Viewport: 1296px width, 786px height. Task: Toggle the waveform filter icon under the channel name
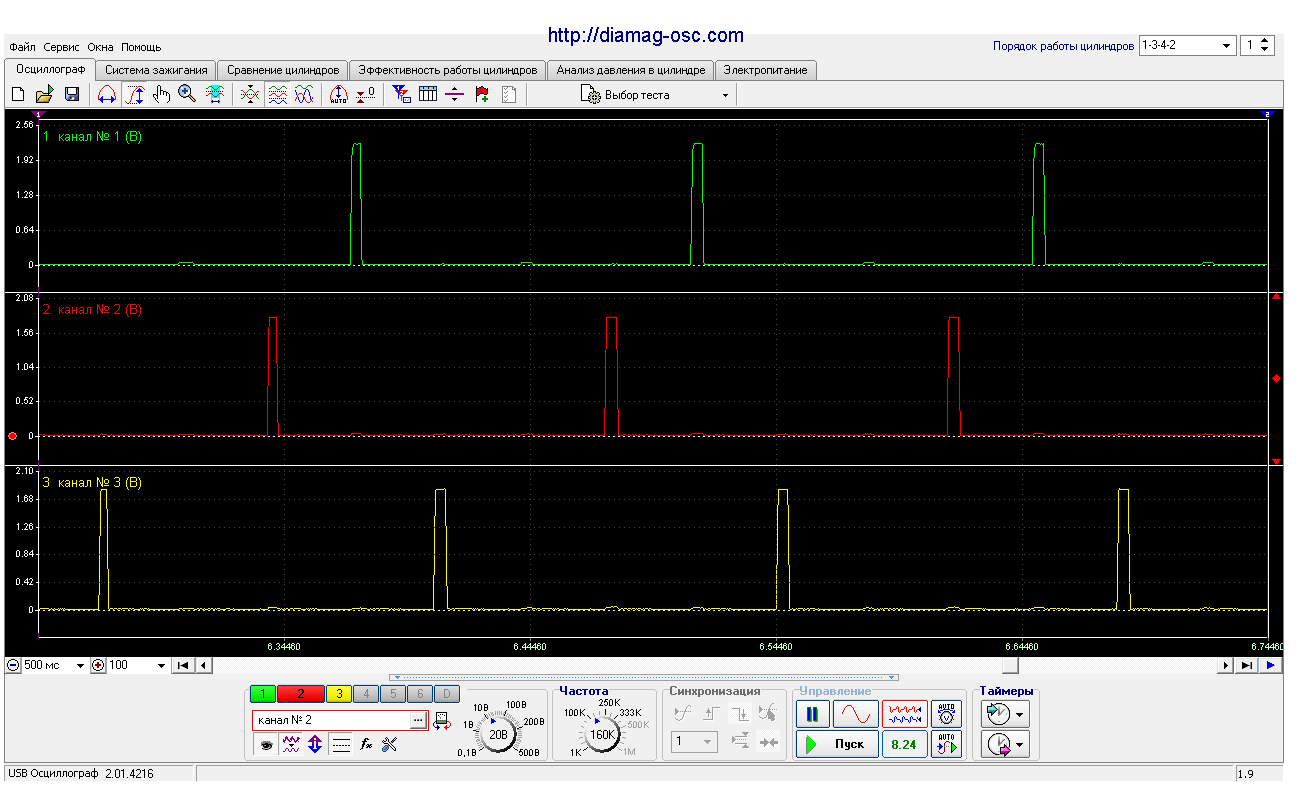(x=291, y=744)
